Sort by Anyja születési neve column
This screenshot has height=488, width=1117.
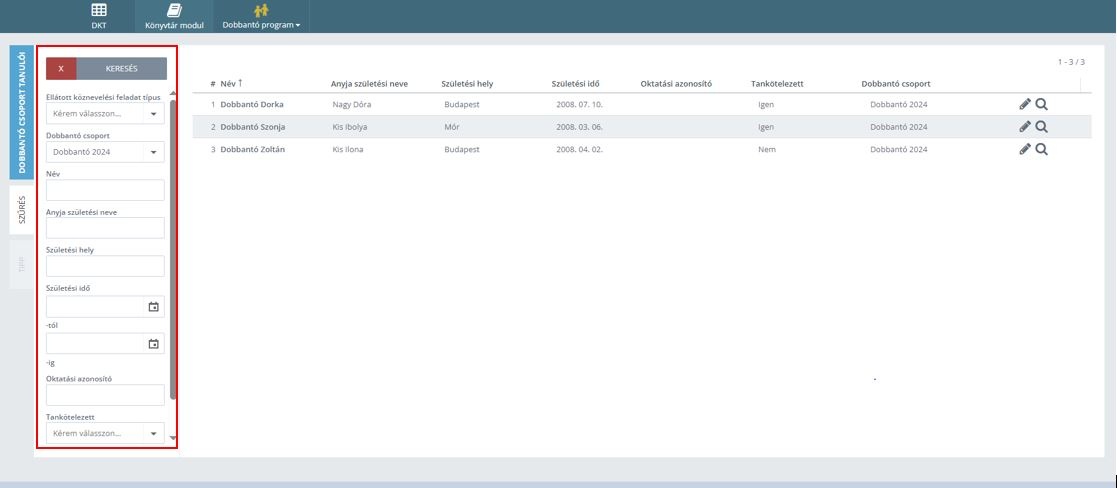pyautogui.click(x=369, y=84)
